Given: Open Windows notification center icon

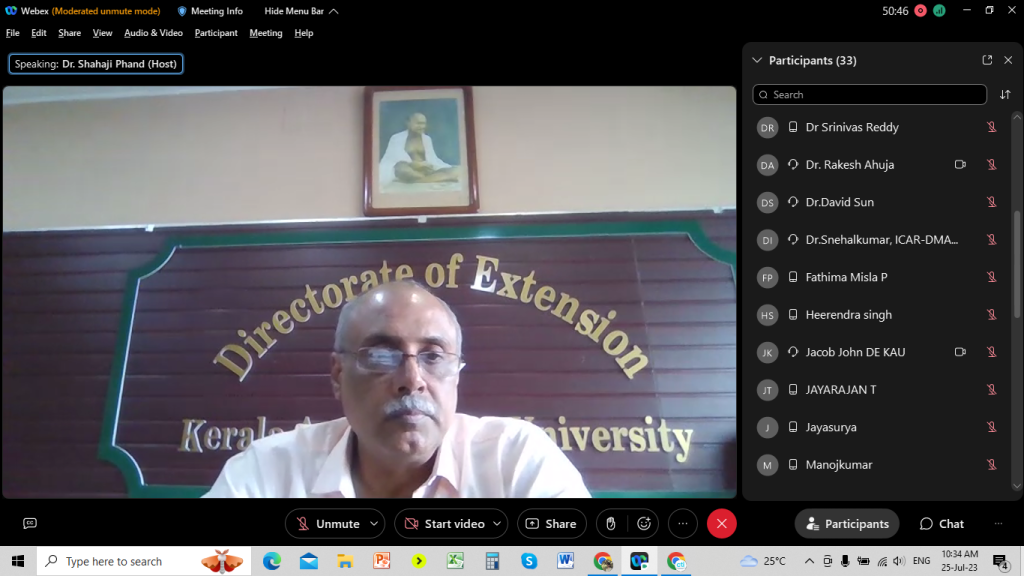Looking at the screenshot, I should point(1000,561).
